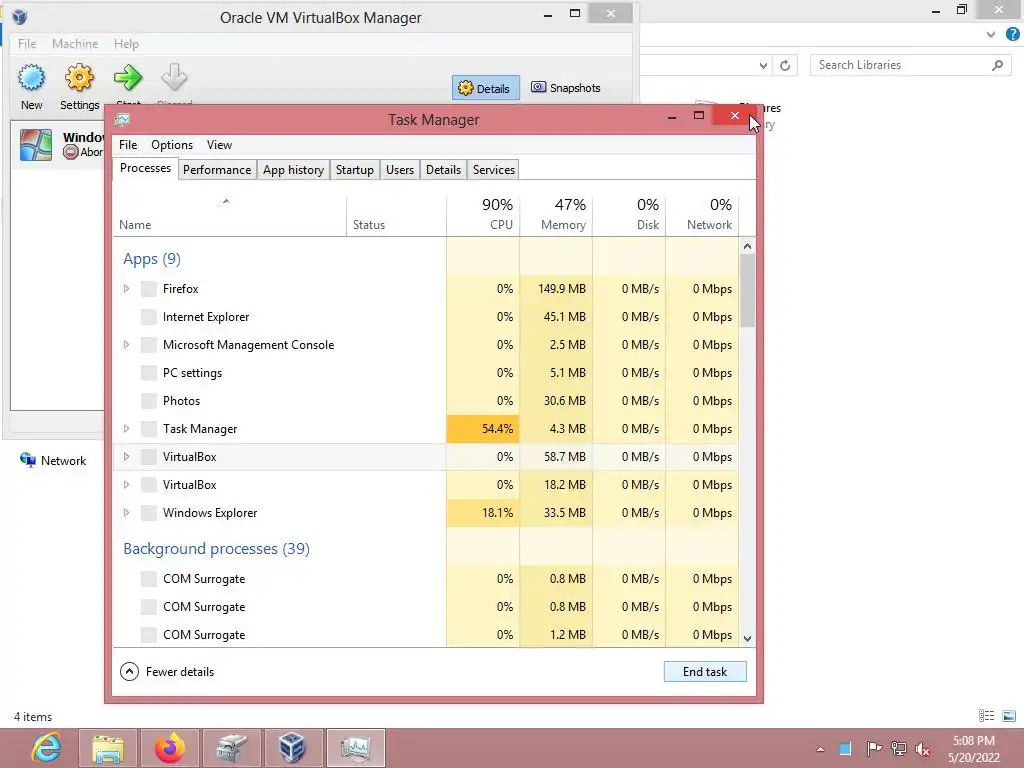This screenshot has height=768, width=1024.
Task: Click the Firefox process icon
Action: point(149,289)
